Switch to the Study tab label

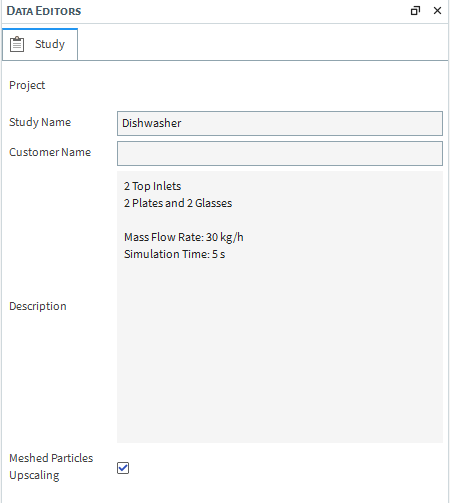[50, 44]
